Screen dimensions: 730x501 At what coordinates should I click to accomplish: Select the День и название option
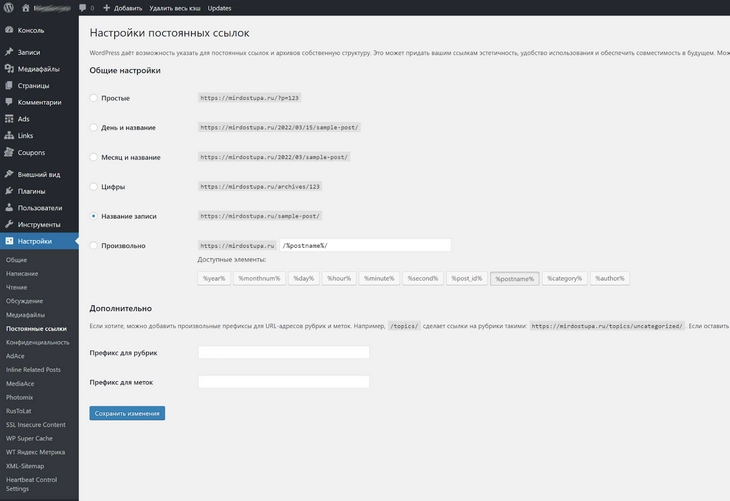point(94,127)
